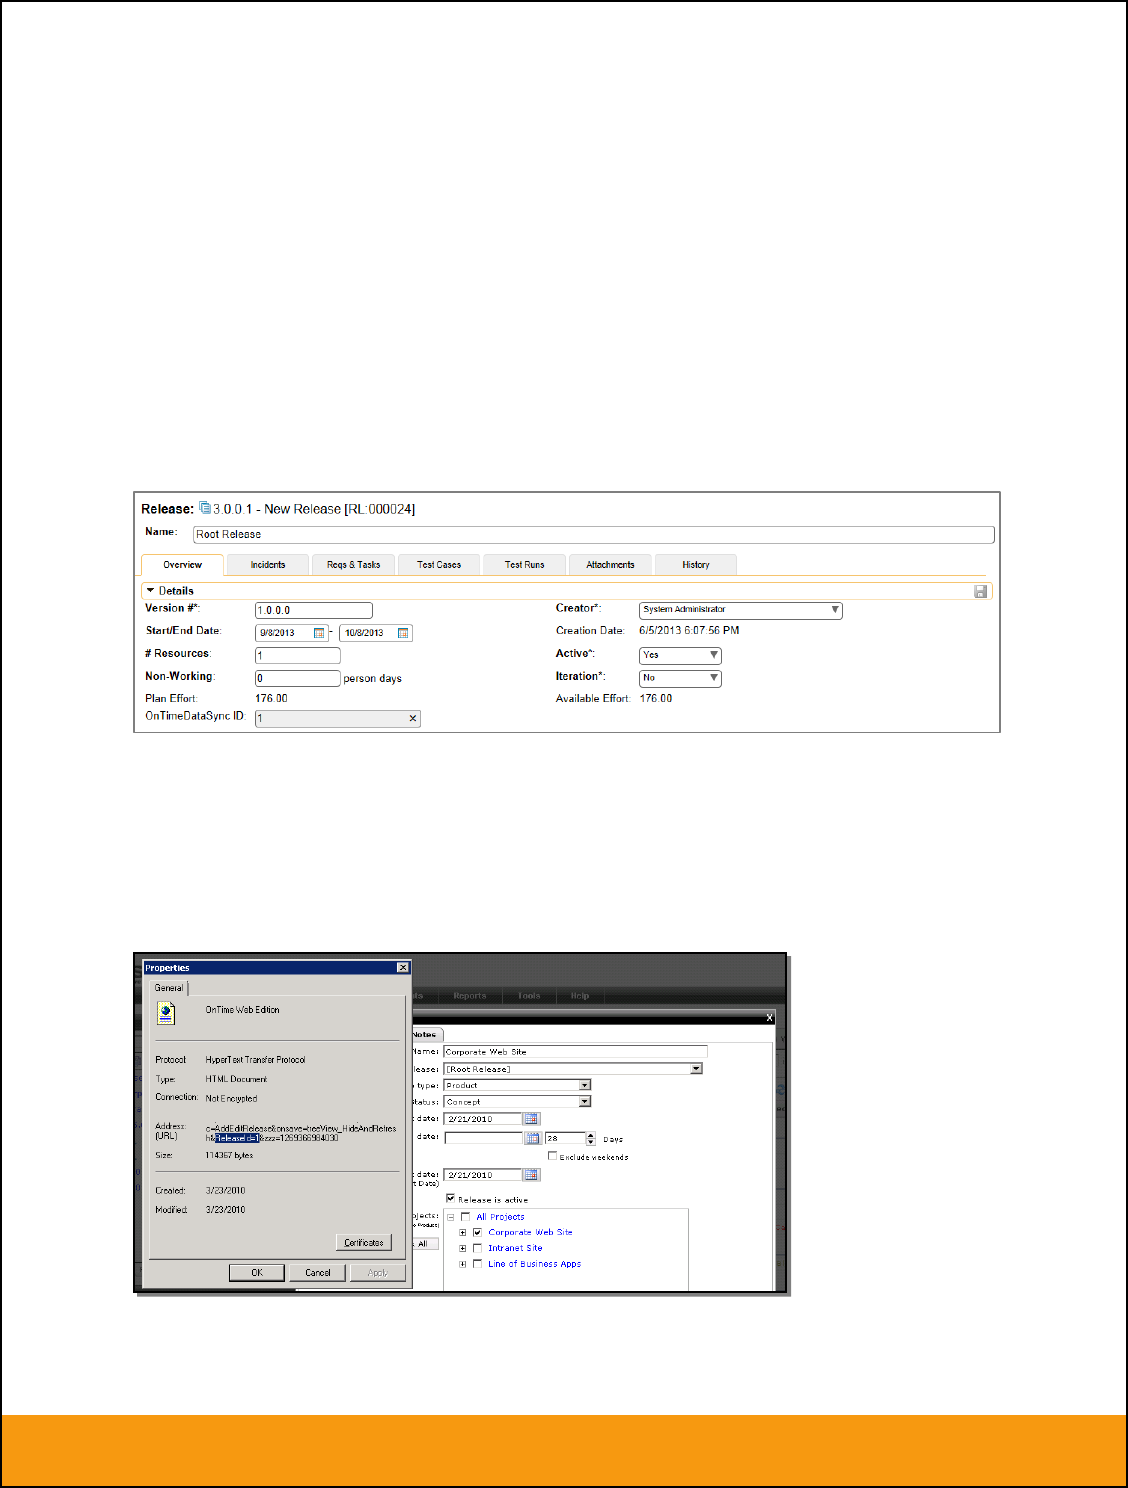The width and height of the screenshot is (1128, 1488).
Task: Open the Tools menu in OnTime
Action: pos(529,995)
